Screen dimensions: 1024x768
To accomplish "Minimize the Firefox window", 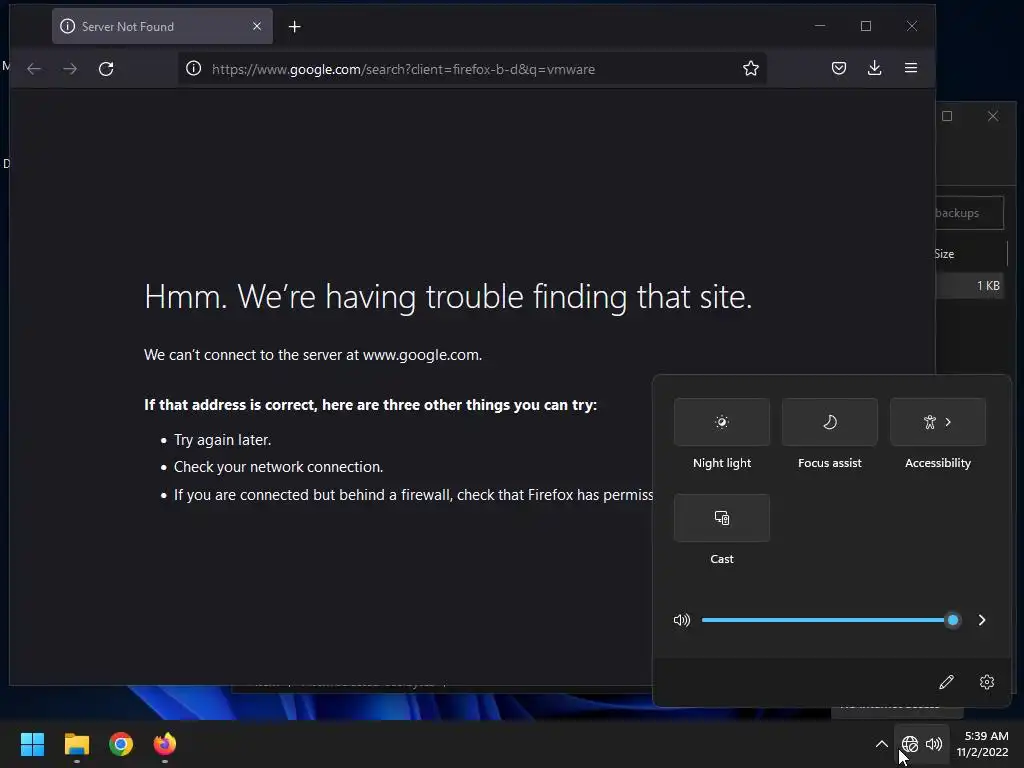I will (x=820, y=26).
